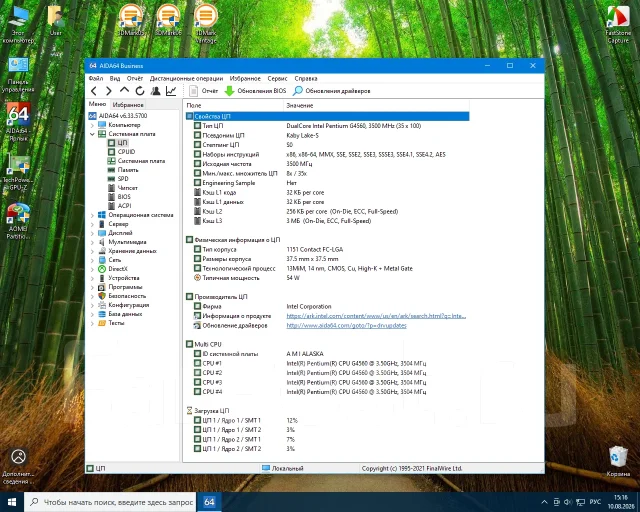Select the Чипсет tree item

point(122,188)
